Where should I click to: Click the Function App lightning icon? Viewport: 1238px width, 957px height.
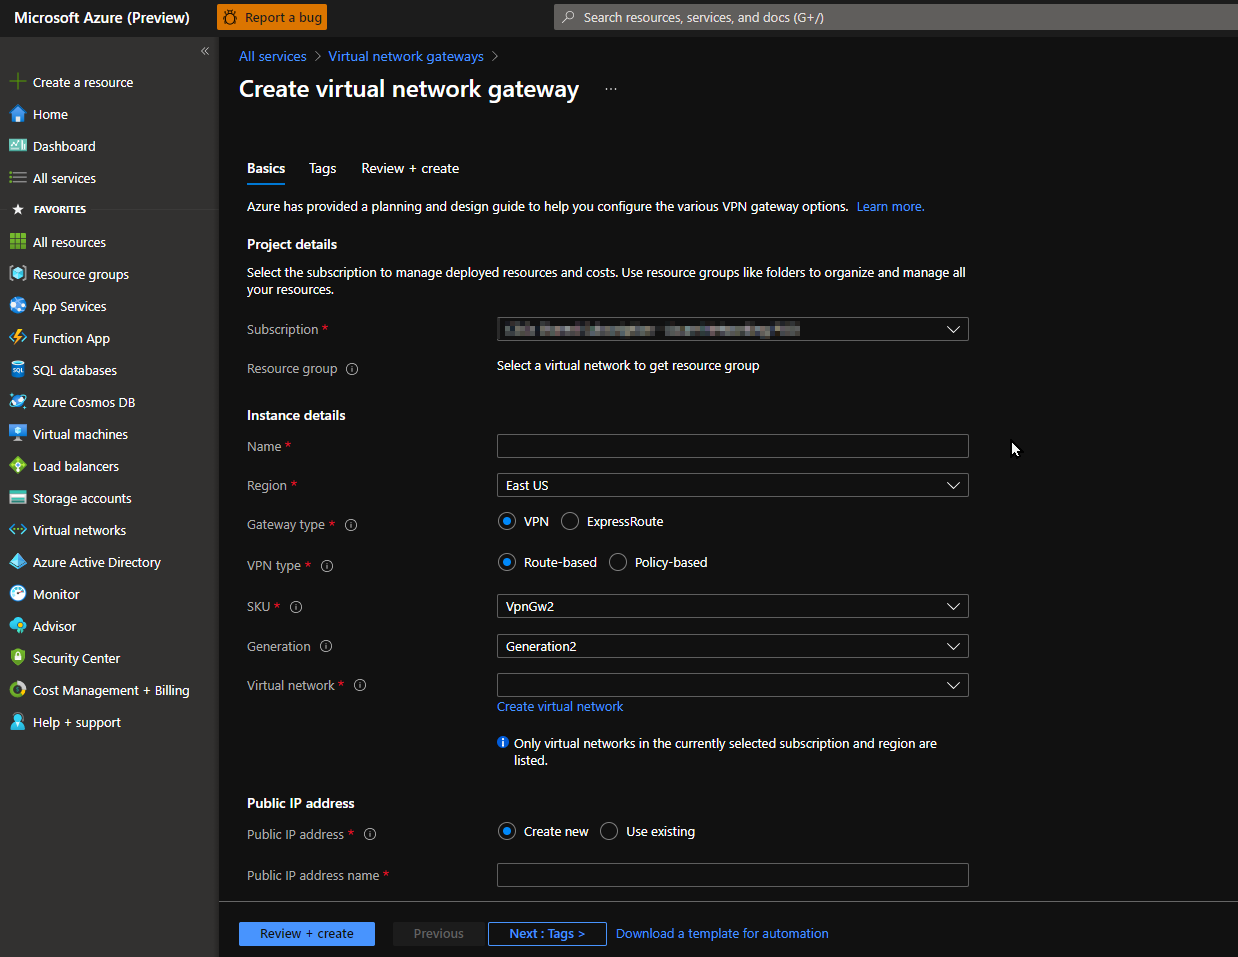[17, 338]
